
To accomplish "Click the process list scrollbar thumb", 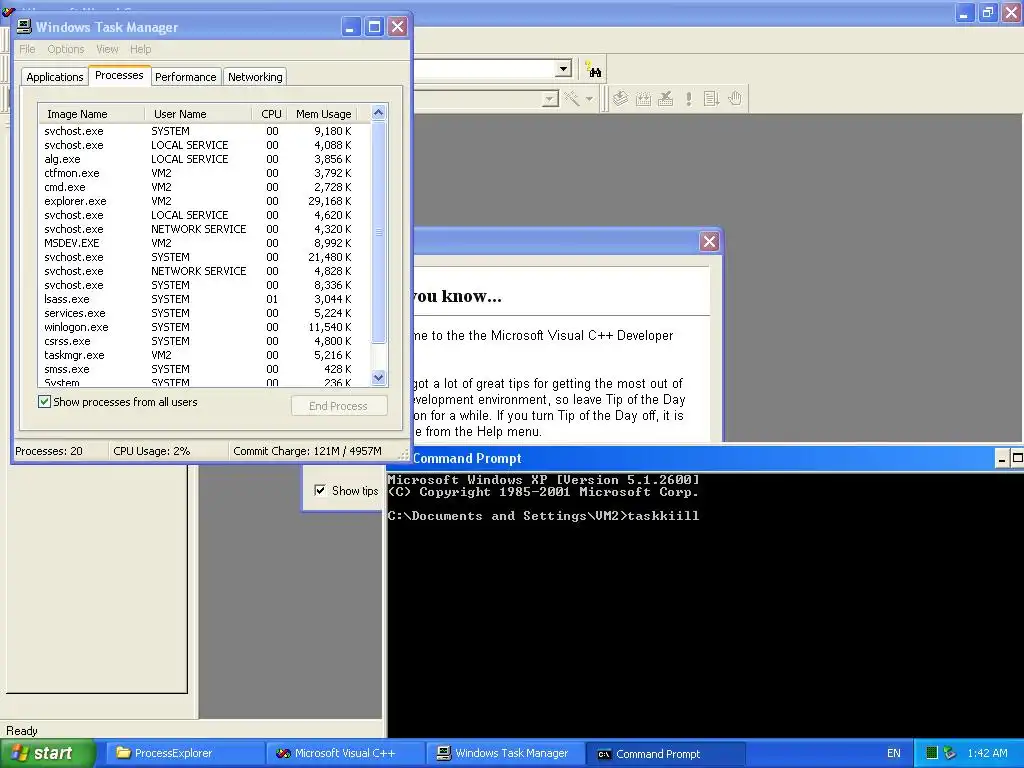I will point(378,232).
